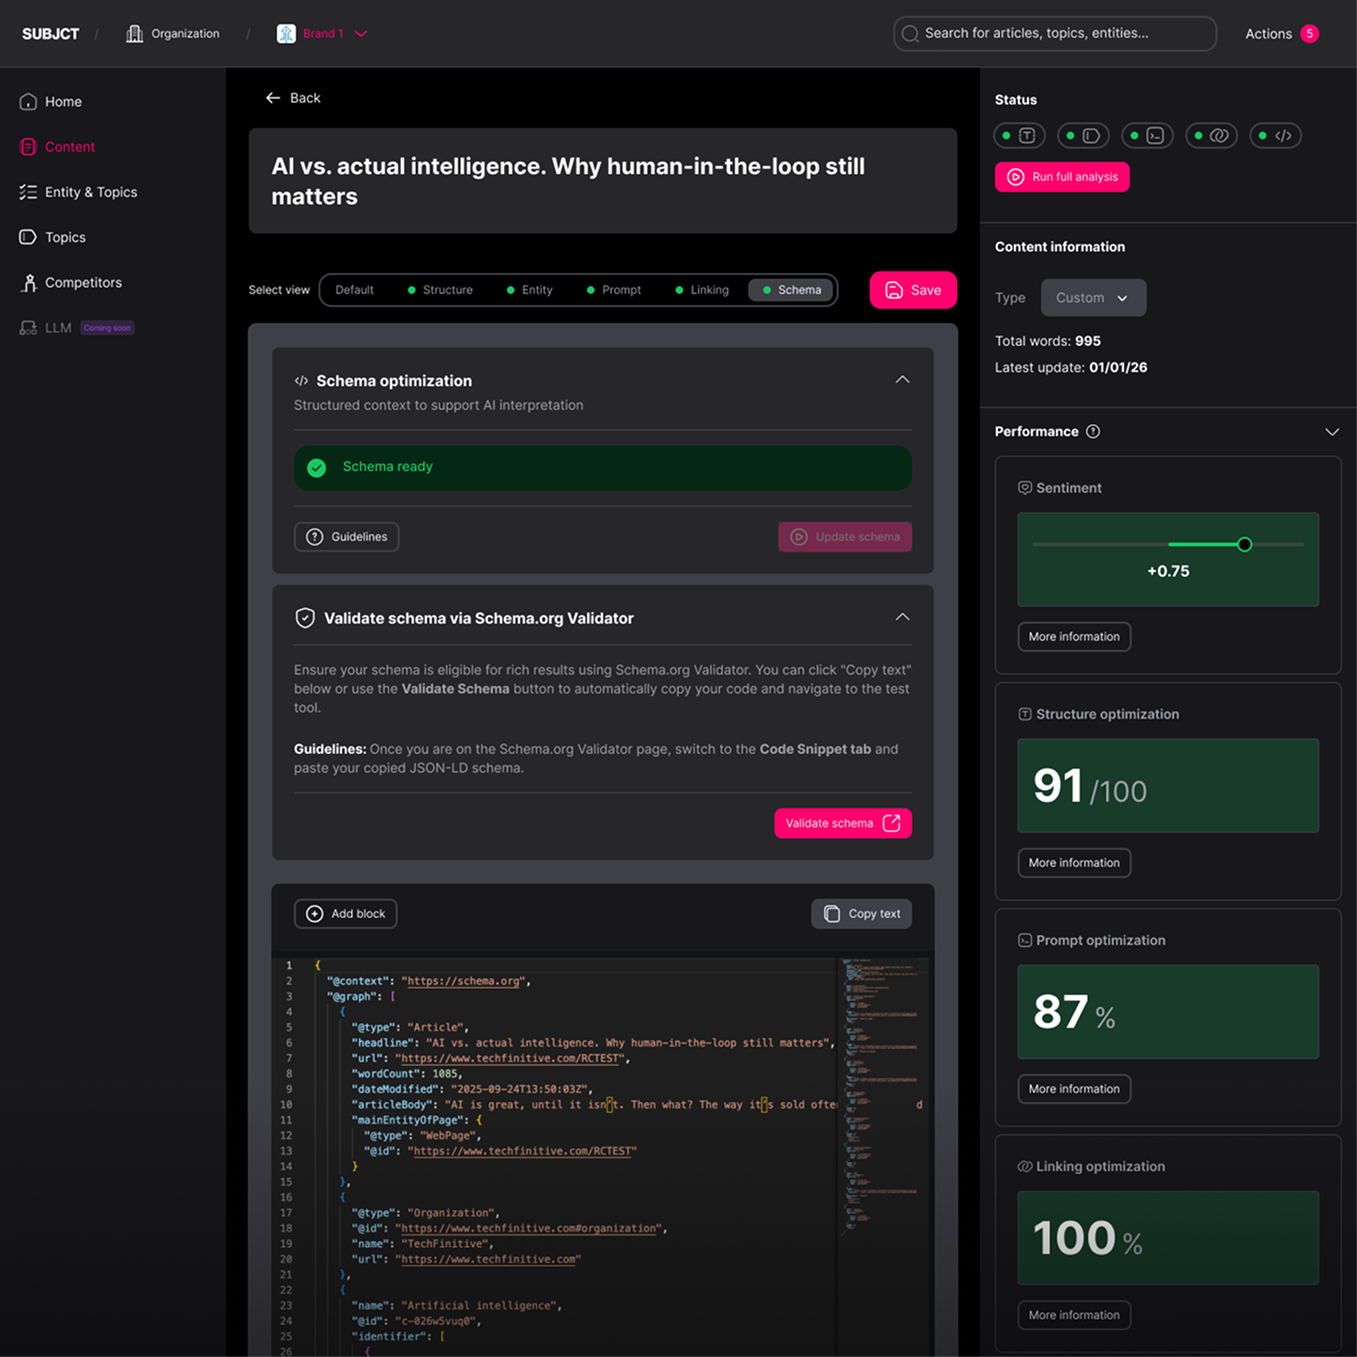Switch to the Entity view
The width and height of the screenshot is (1357, 1357).
[530, 290]
